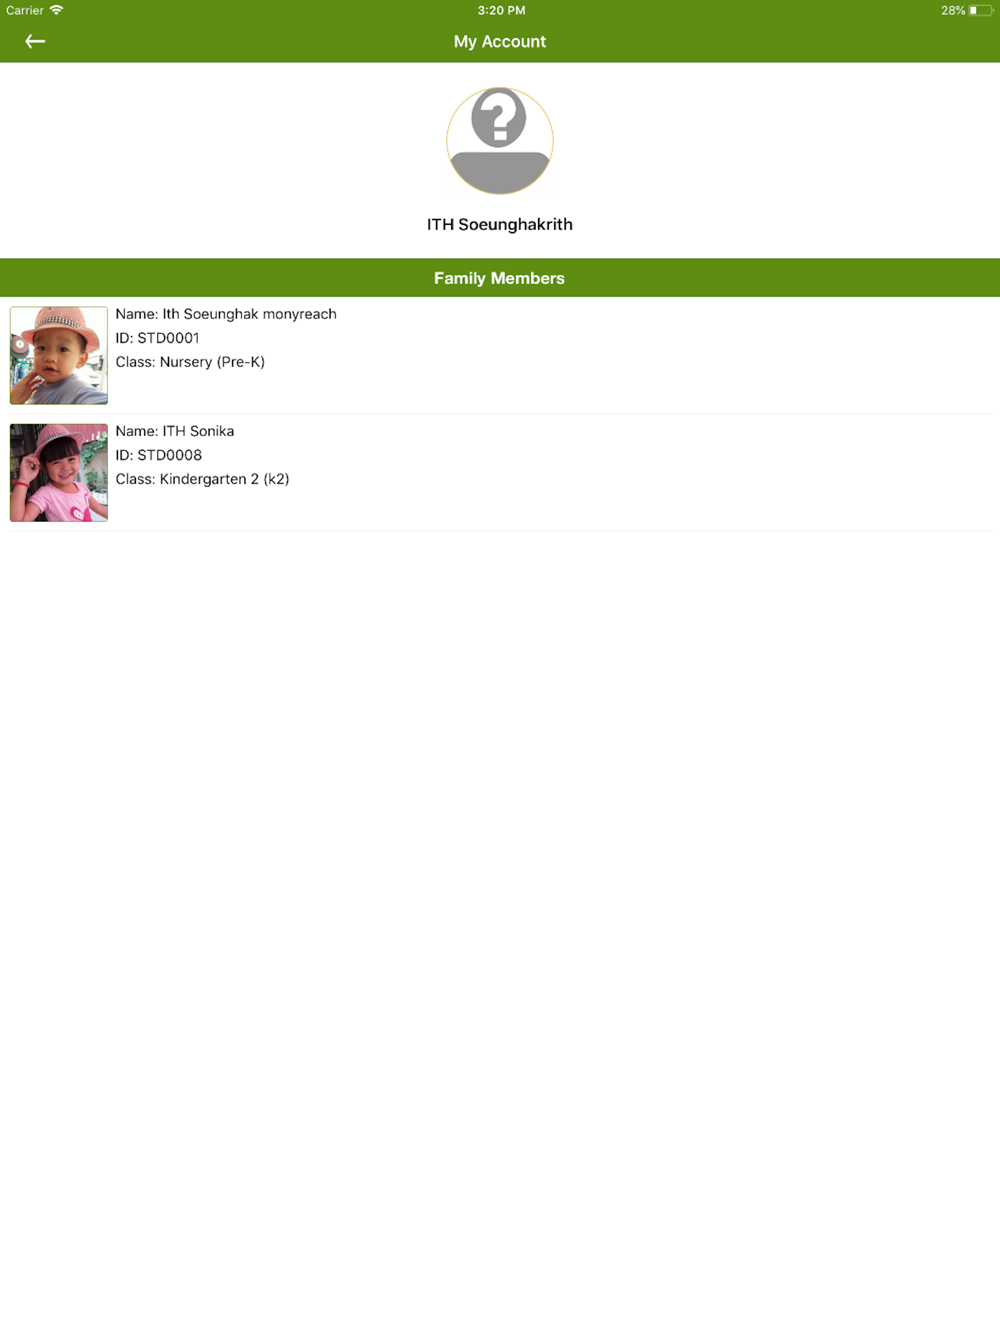Tap Class: Nursery (Pre-K) label
Viewport: 1000px width, 1334px height.
point(190,362)
